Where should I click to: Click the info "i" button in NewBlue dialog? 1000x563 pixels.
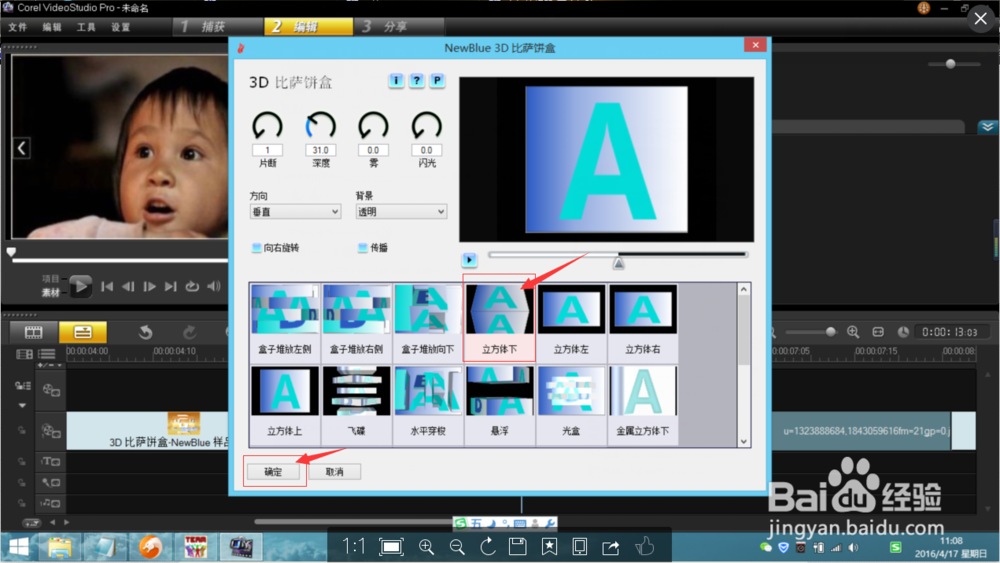(396, 80)
